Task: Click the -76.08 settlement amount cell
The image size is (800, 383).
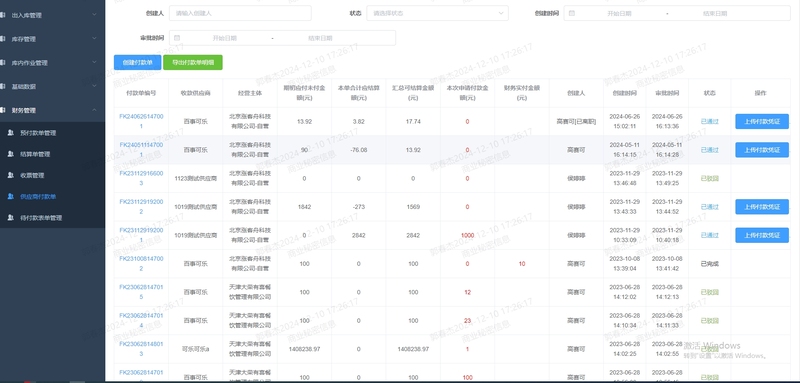Action: pyautogui.click(x=359, y=150)
